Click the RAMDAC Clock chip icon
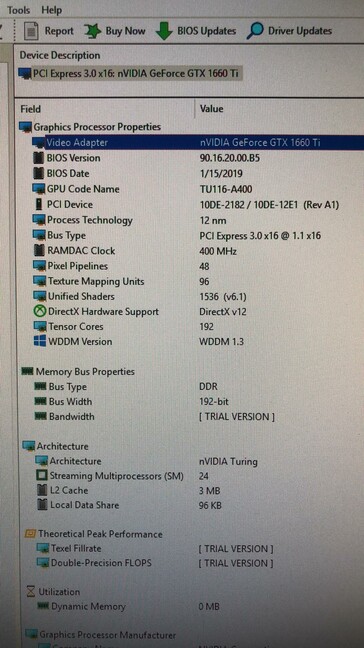 click(x=39, y=250)
